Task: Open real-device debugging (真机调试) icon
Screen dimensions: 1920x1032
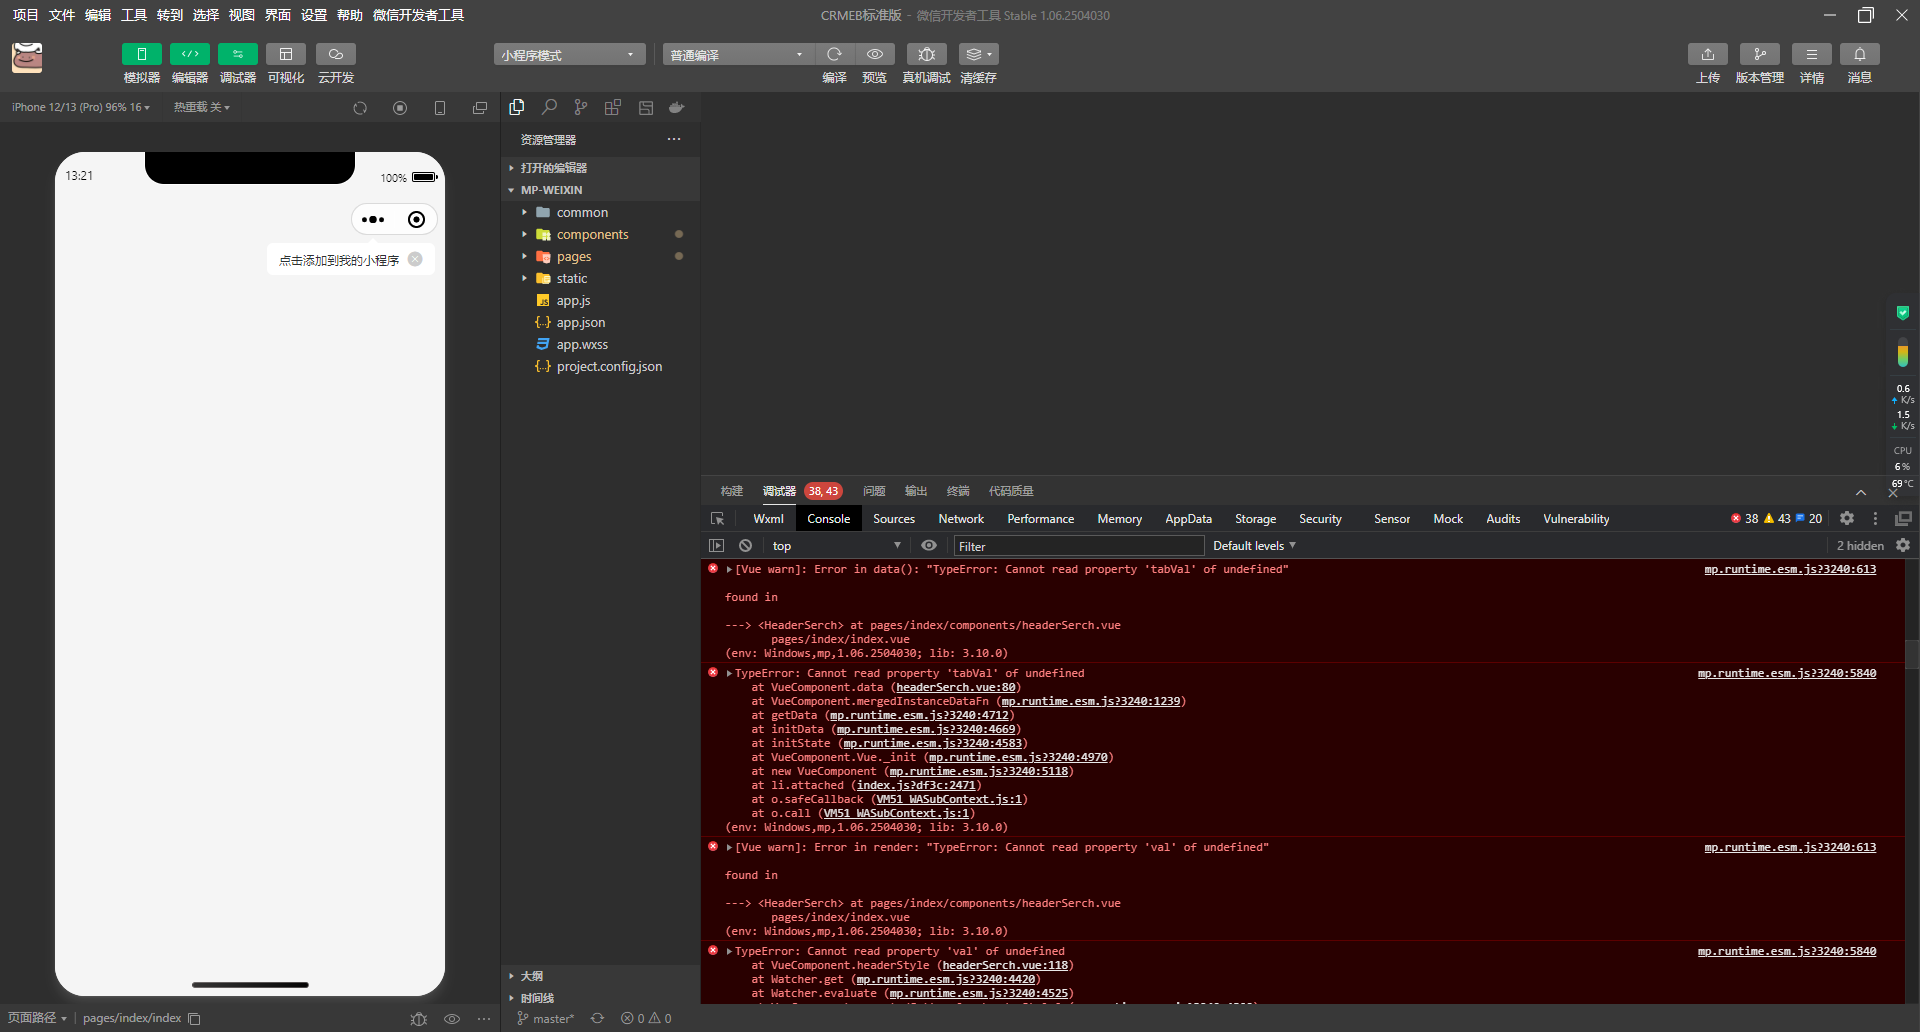Action: coord(926,54)
